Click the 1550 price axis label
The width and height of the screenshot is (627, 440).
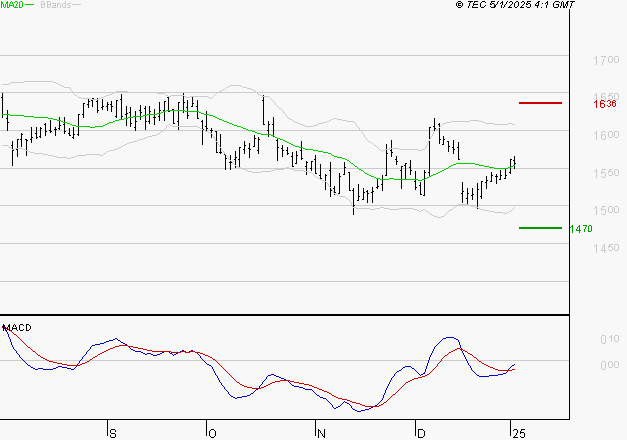[606, 173]
